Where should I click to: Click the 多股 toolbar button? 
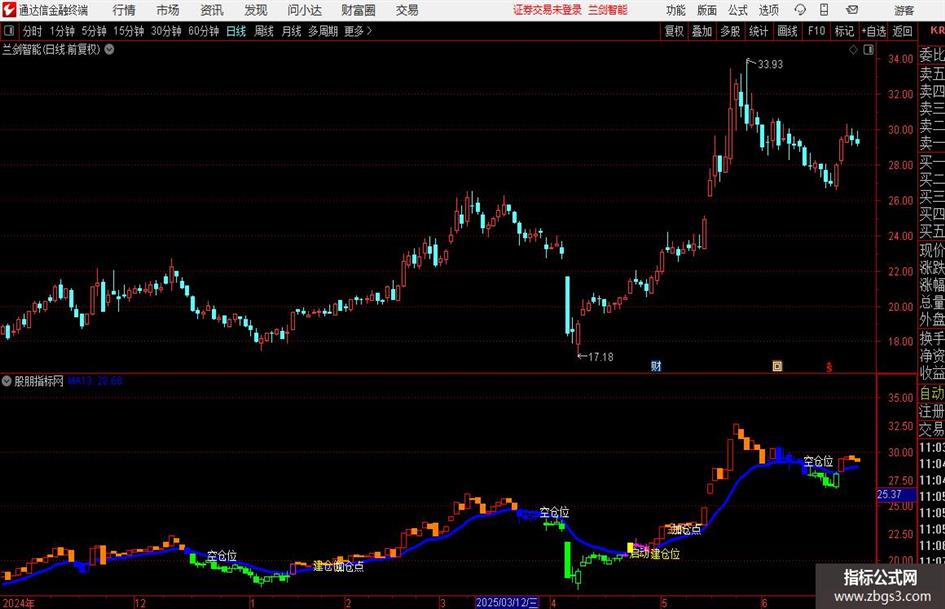[x=730, y=31]
